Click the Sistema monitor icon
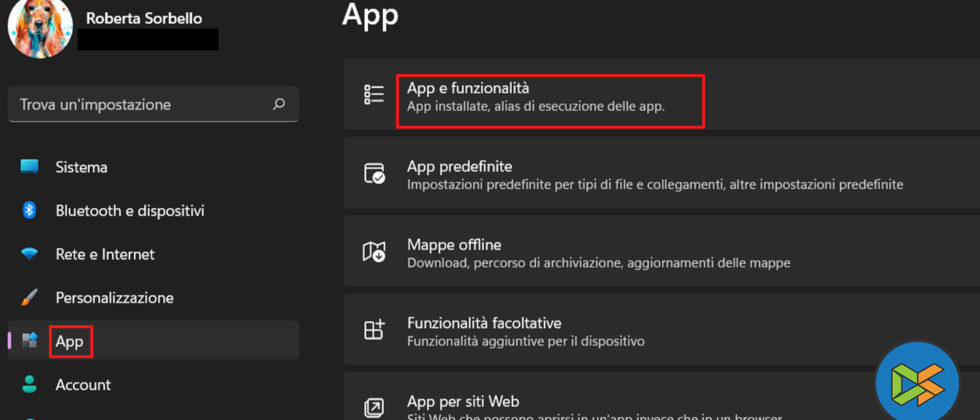This screenshot has width=980, height=420. 29,167
